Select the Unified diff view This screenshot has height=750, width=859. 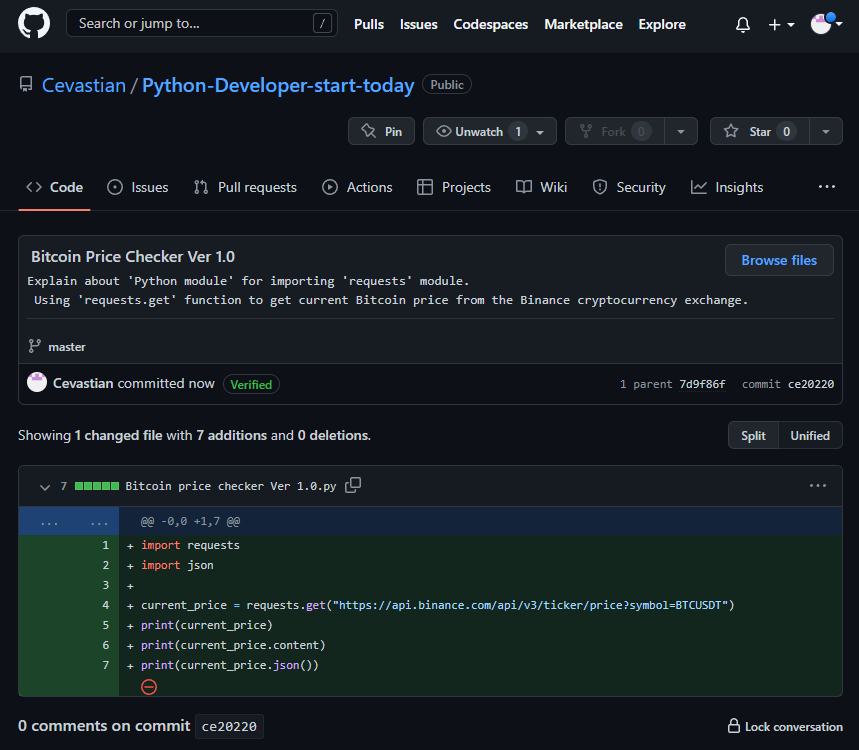tap(810, 436)
